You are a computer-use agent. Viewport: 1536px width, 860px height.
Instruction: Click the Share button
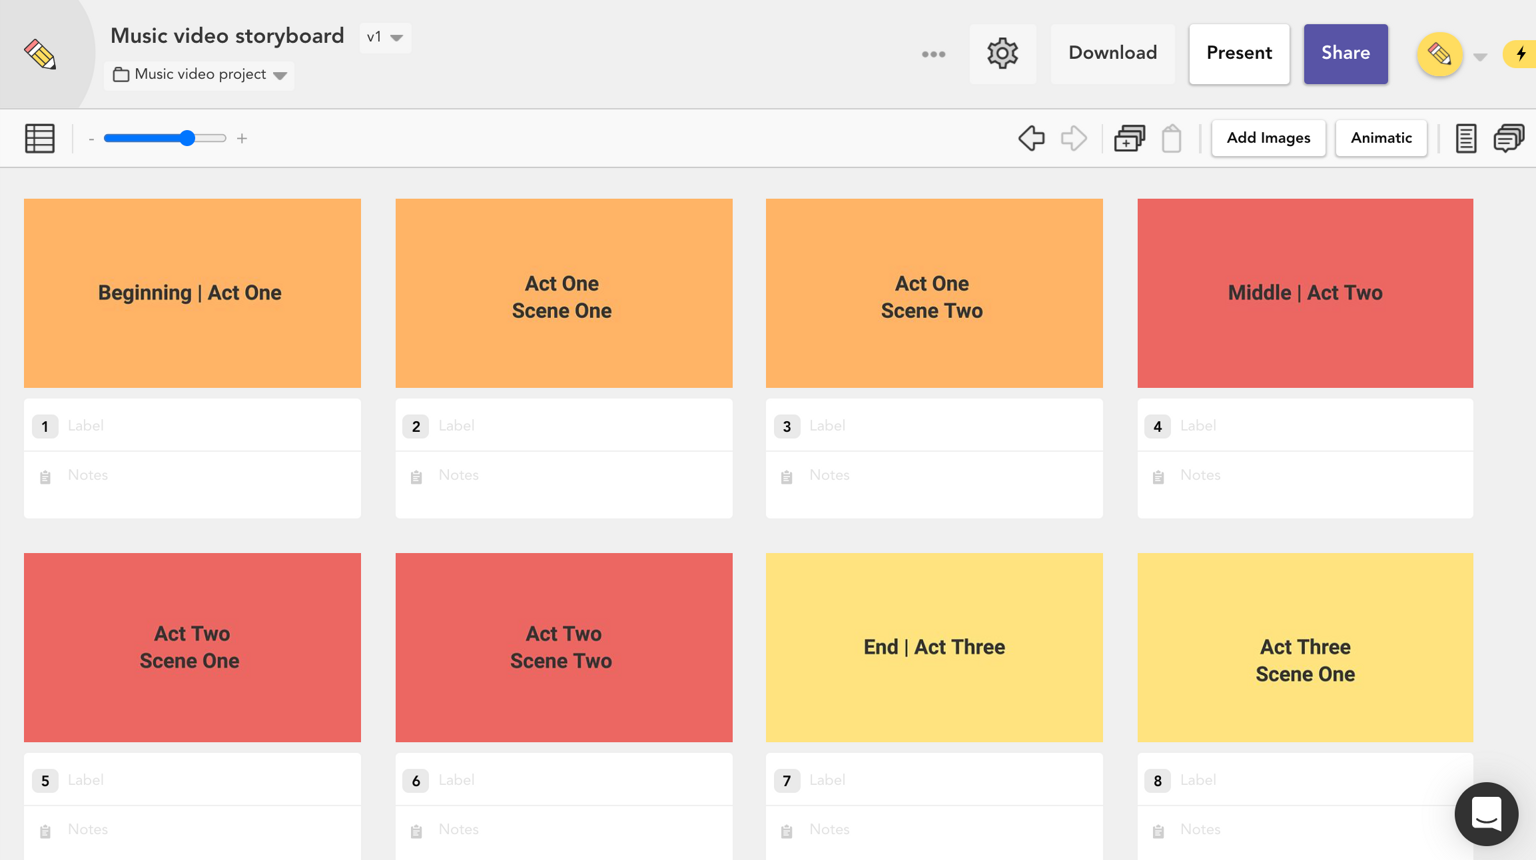pyautogui.click(x=1345, y=54)
